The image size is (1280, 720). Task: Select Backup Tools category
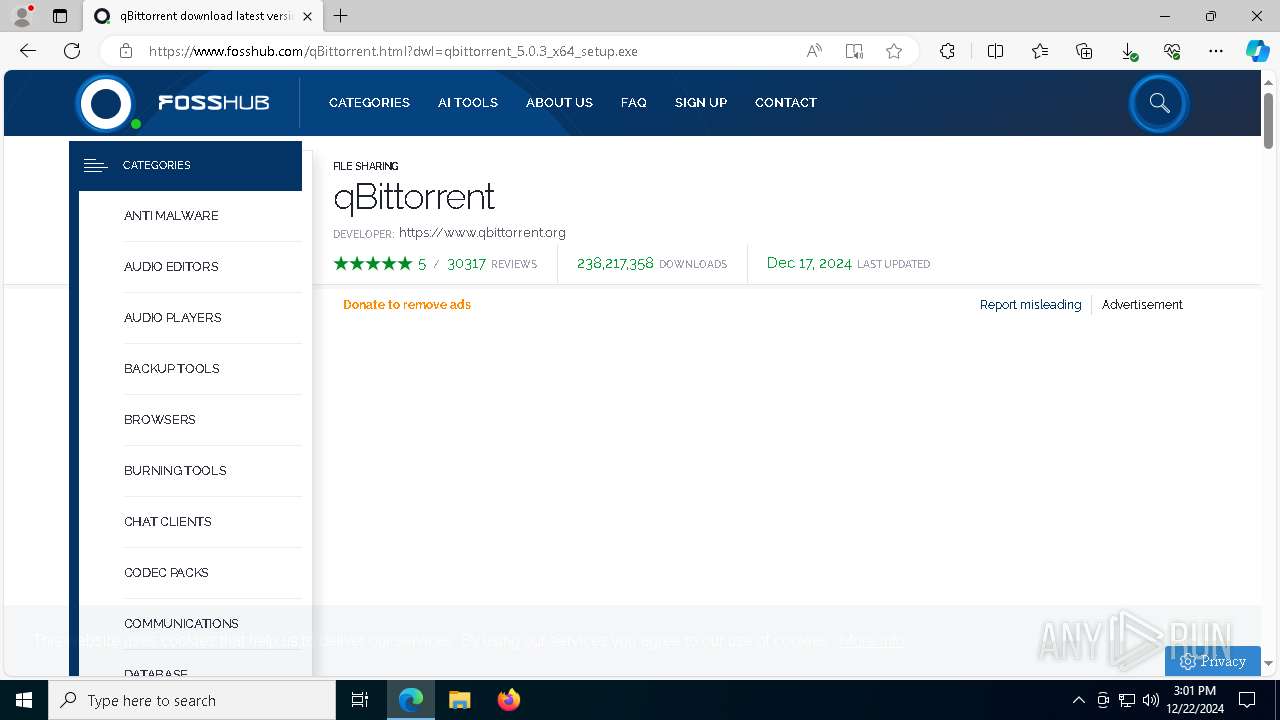(x=172, y=369)
